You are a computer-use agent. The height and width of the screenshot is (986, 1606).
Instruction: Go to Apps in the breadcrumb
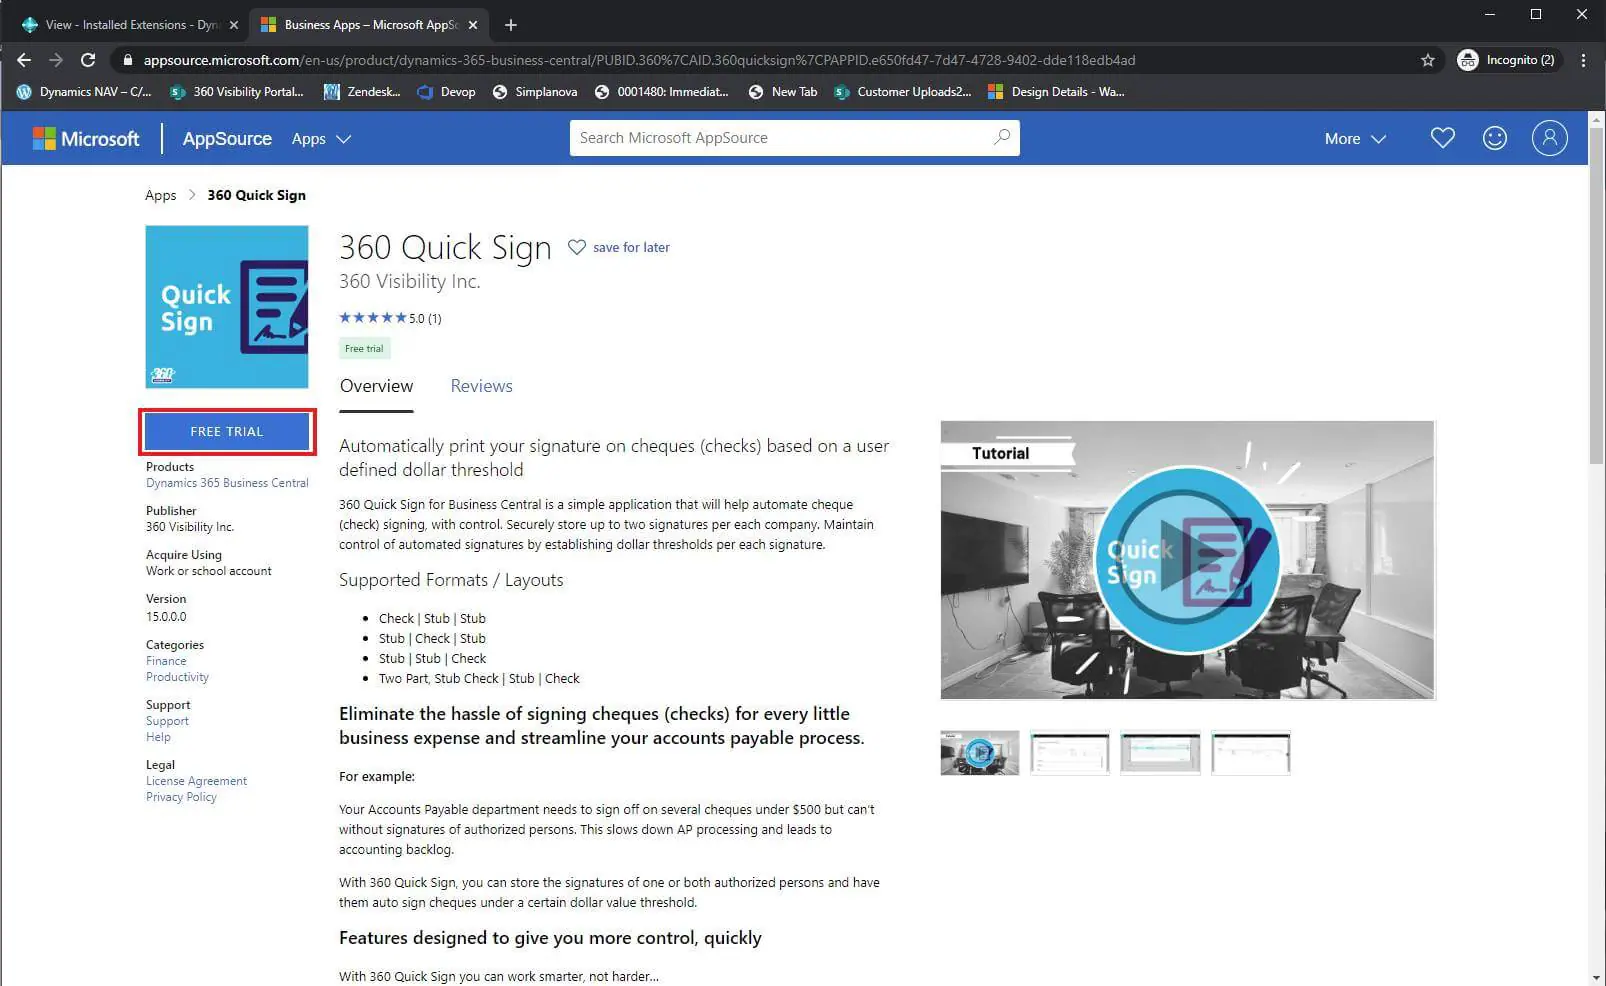[160, 195]
